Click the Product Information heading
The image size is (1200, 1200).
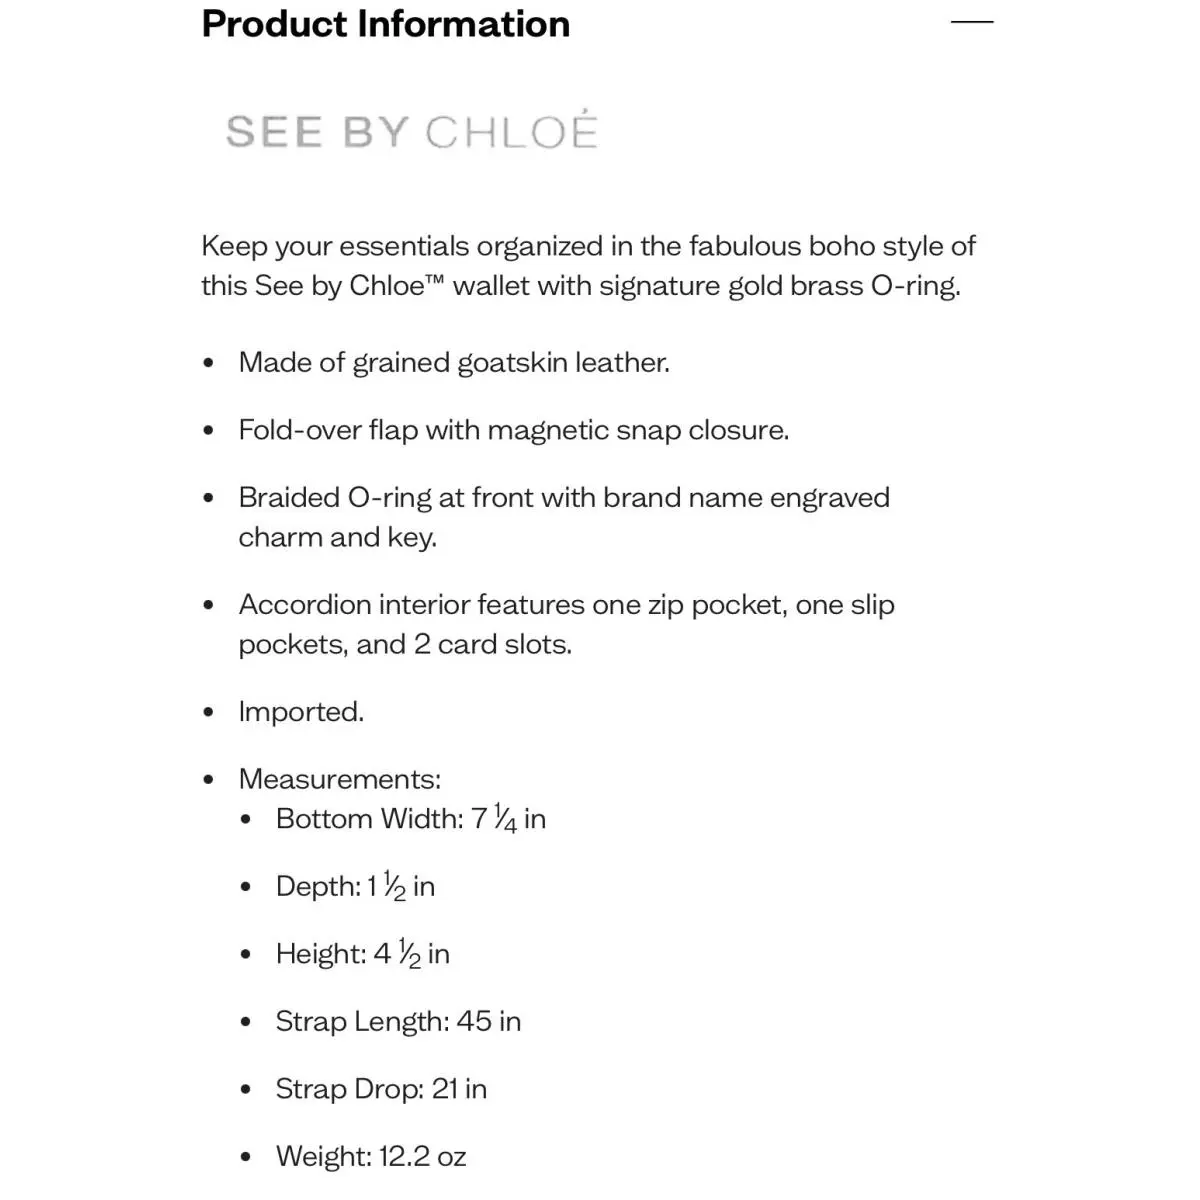coord(386,24)
